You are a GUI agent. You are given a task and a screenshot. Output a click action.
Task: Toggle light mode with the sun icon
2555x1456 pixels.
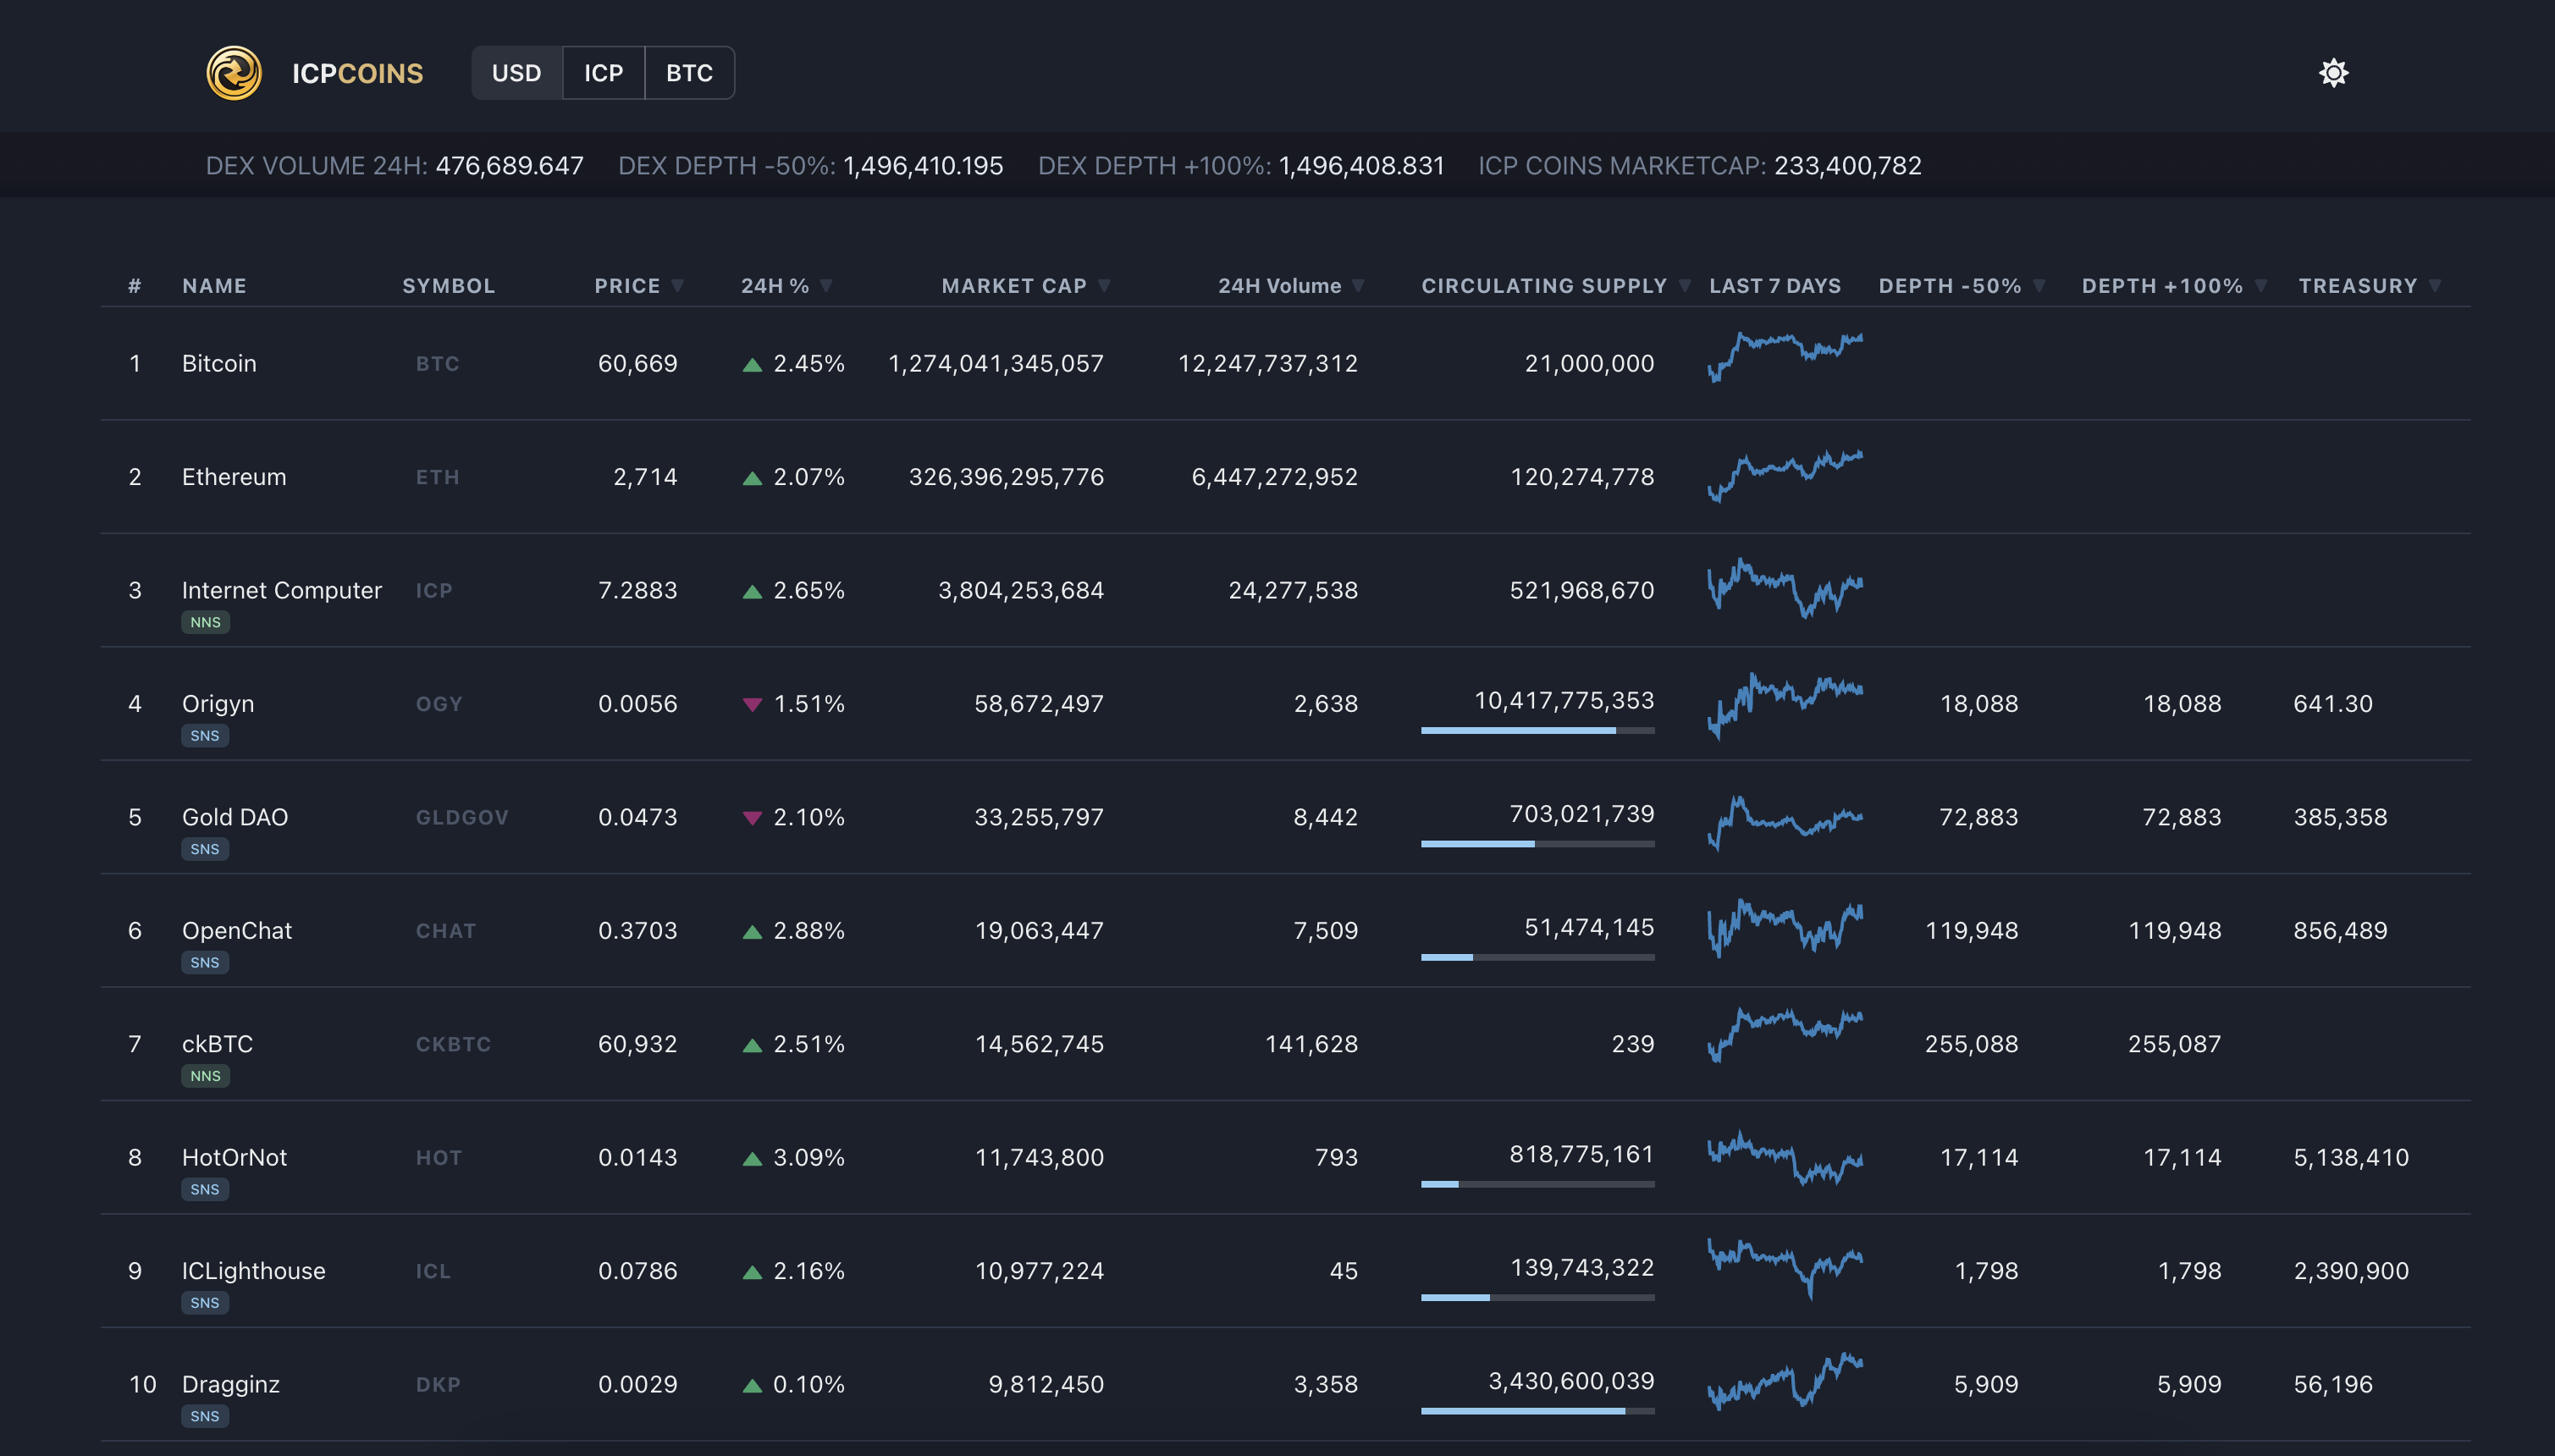pos(2333,73)
